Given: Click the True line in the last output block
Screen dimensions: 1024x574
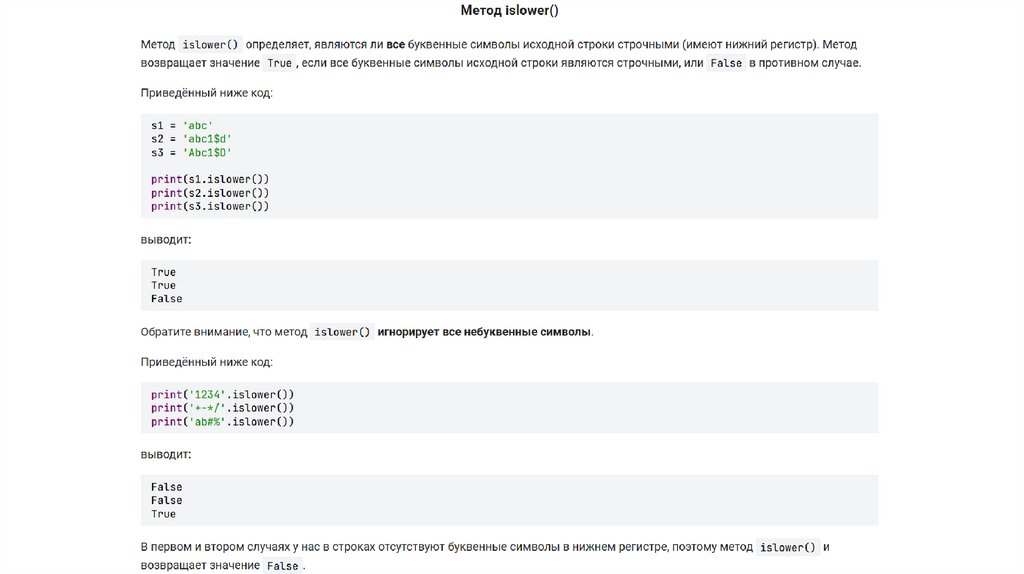Looking at the screenshot, I should coord(163,514).
